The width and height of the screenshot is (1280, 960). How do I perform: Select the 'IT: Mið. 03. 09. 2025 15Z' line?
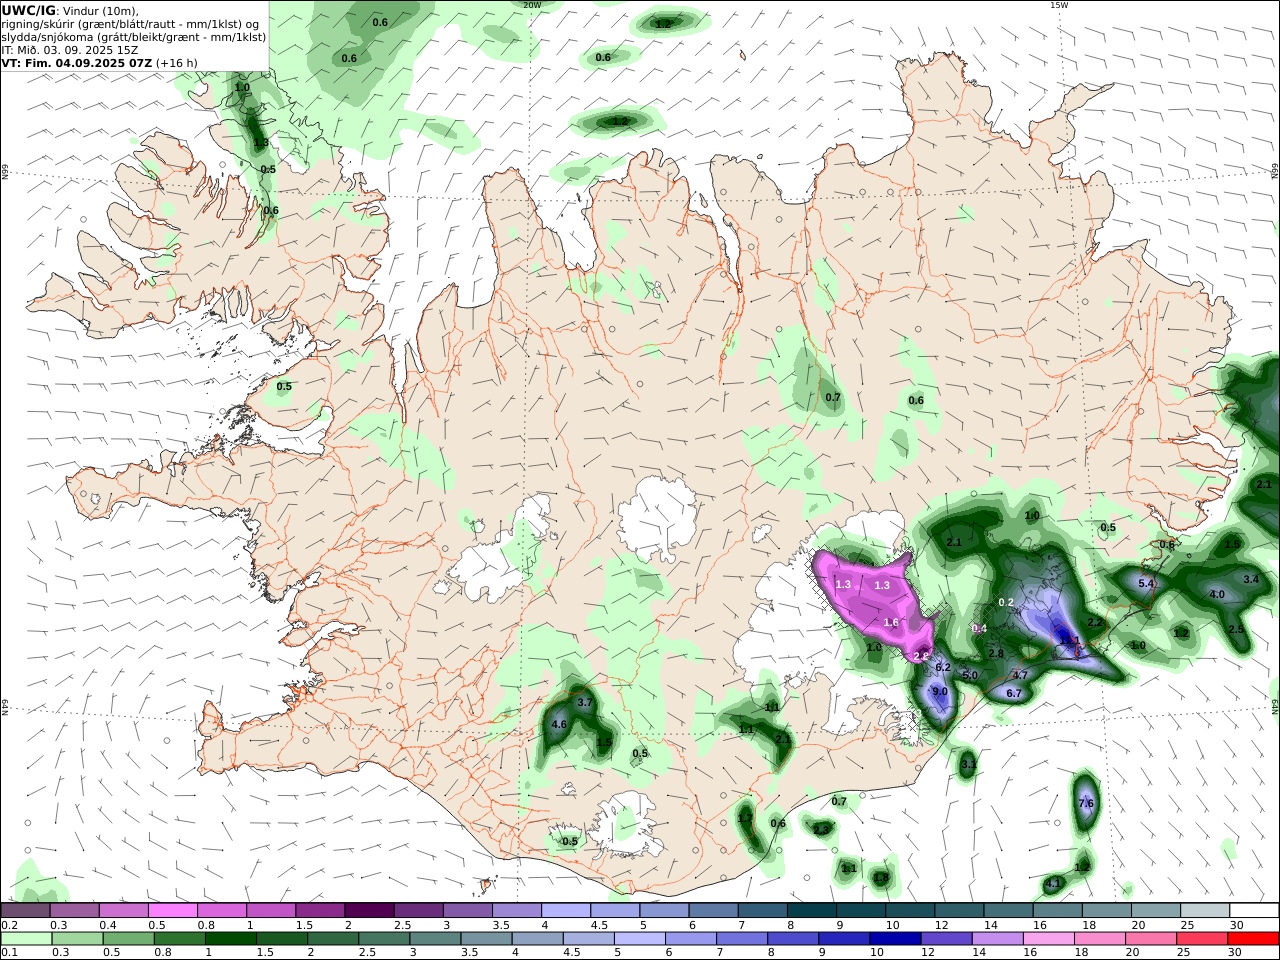70,50
